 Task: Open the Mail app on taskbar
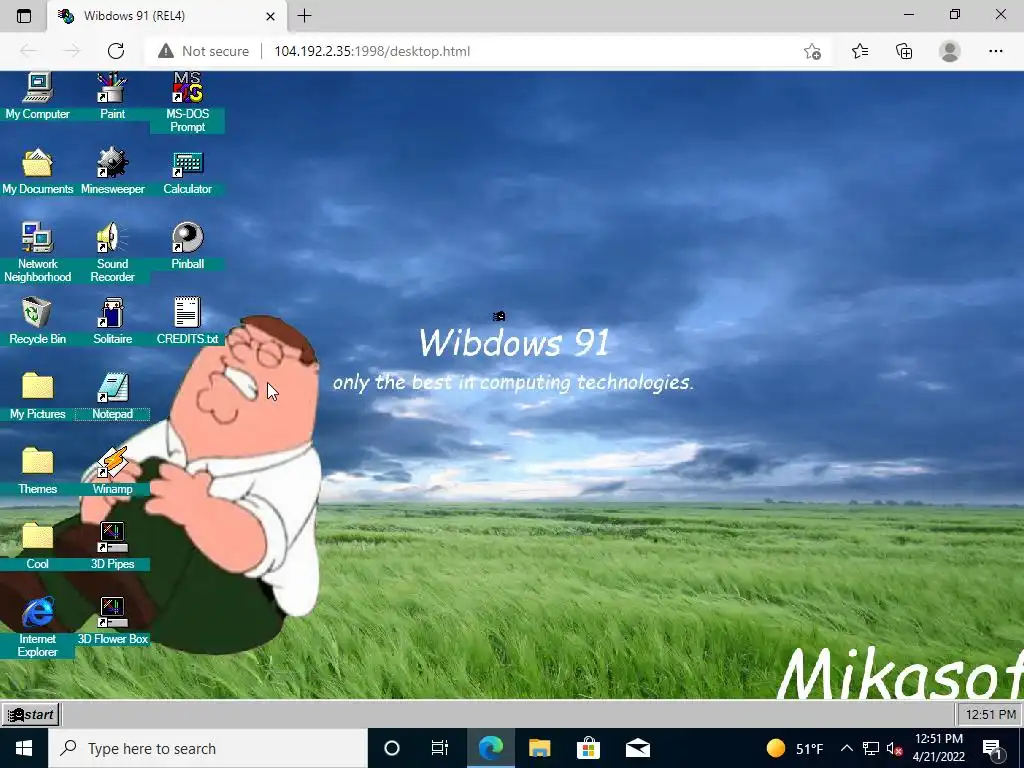(637, 748)
